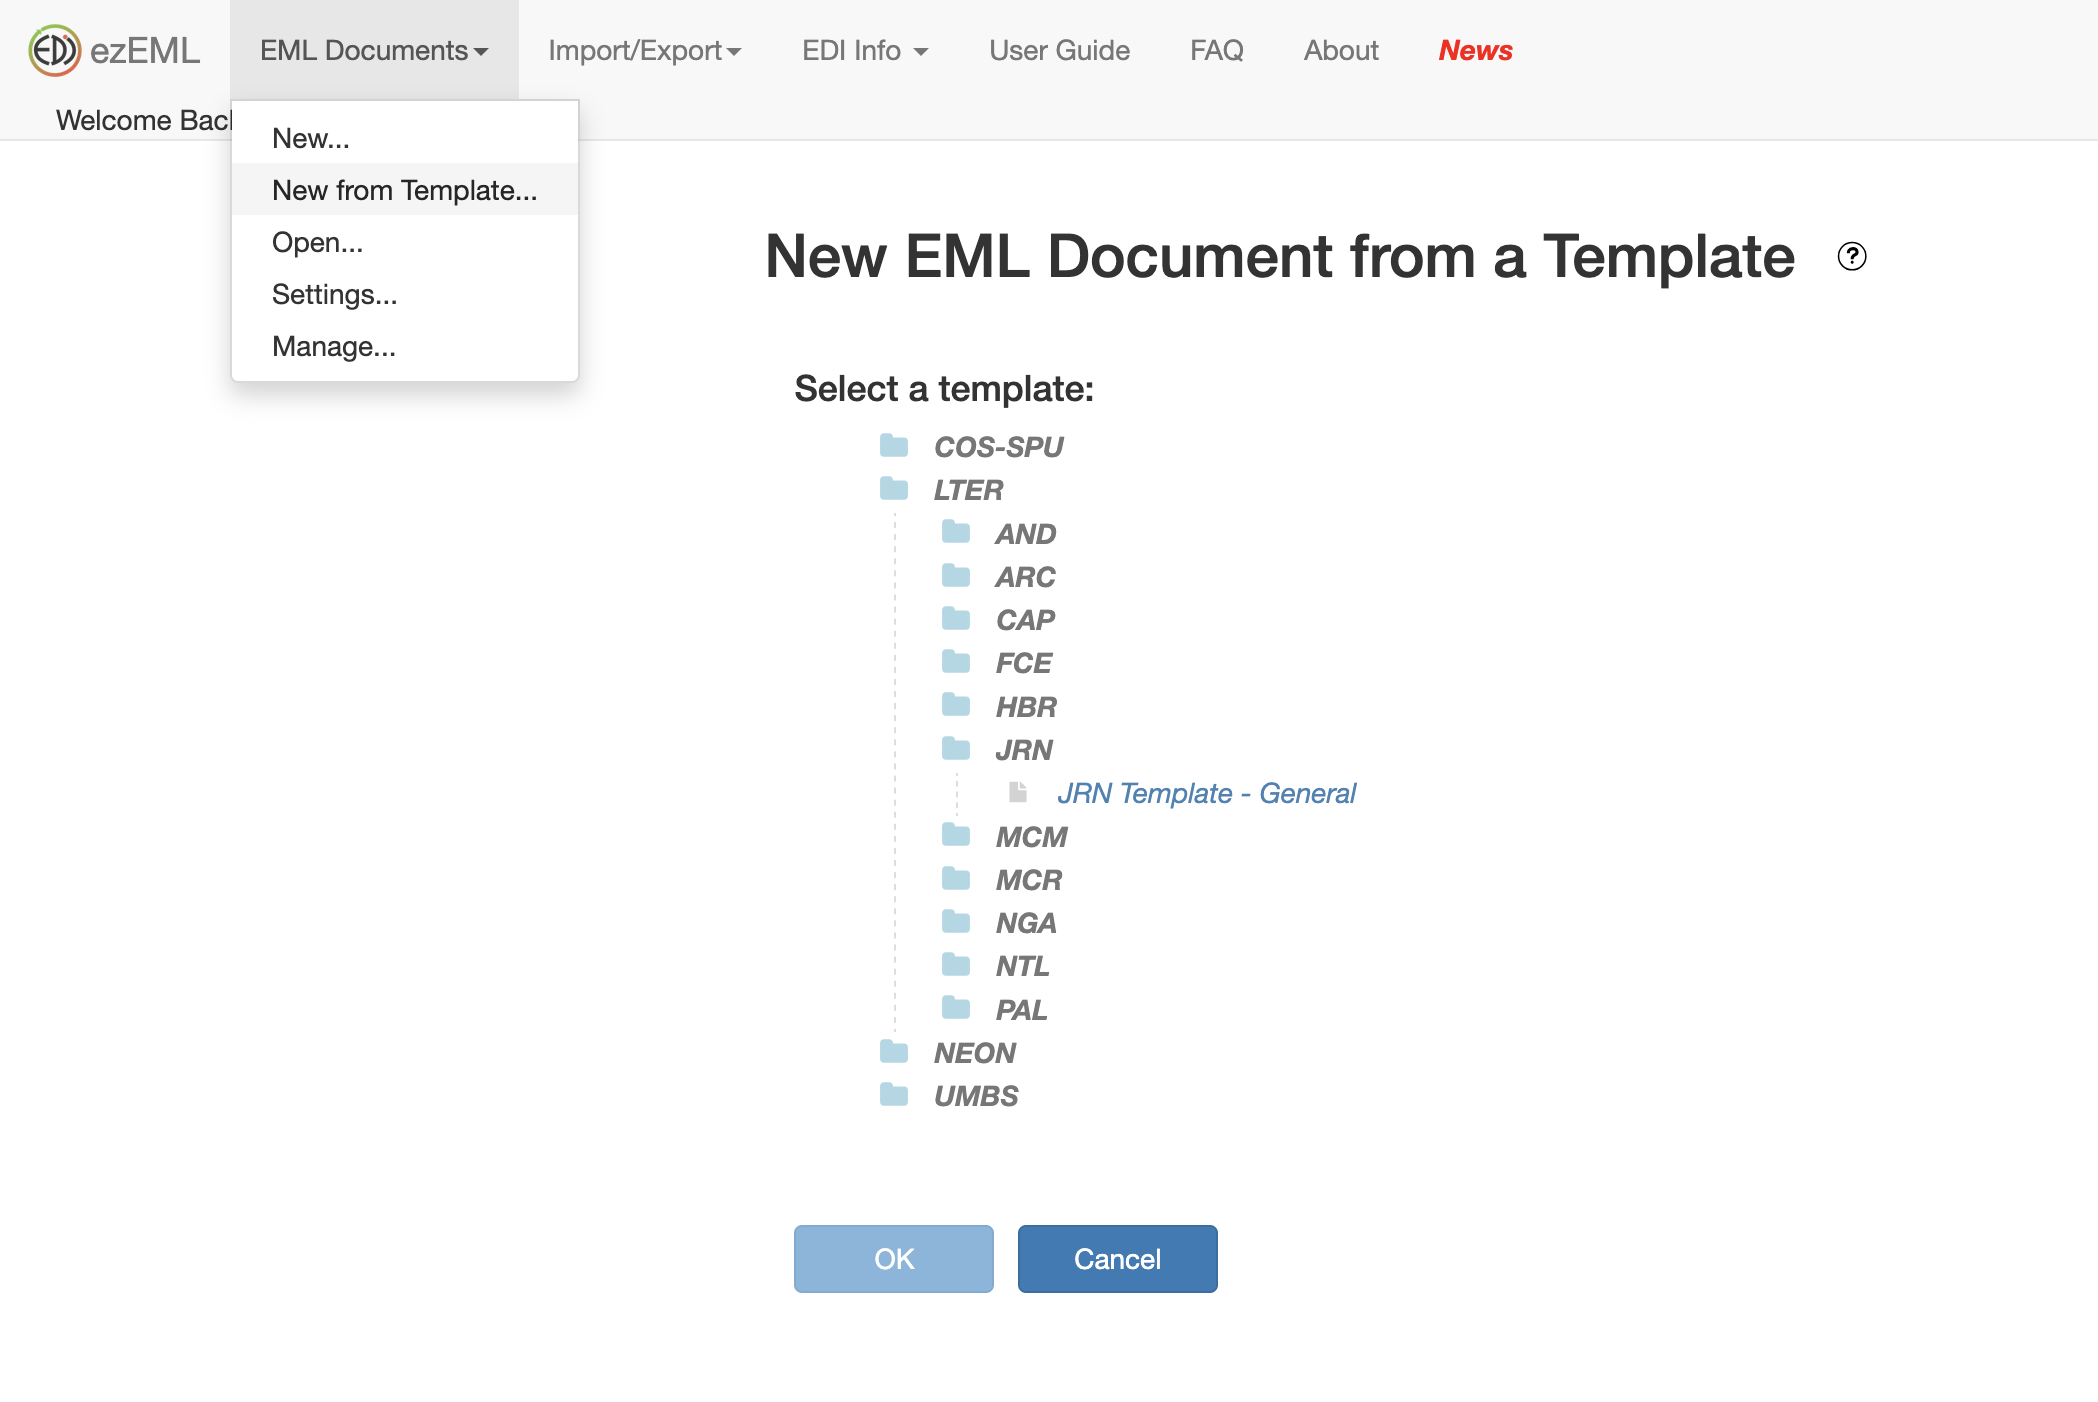Click the MCR folder icon
This screenshot has height=1402, width=2098.
tap(956, 879)
